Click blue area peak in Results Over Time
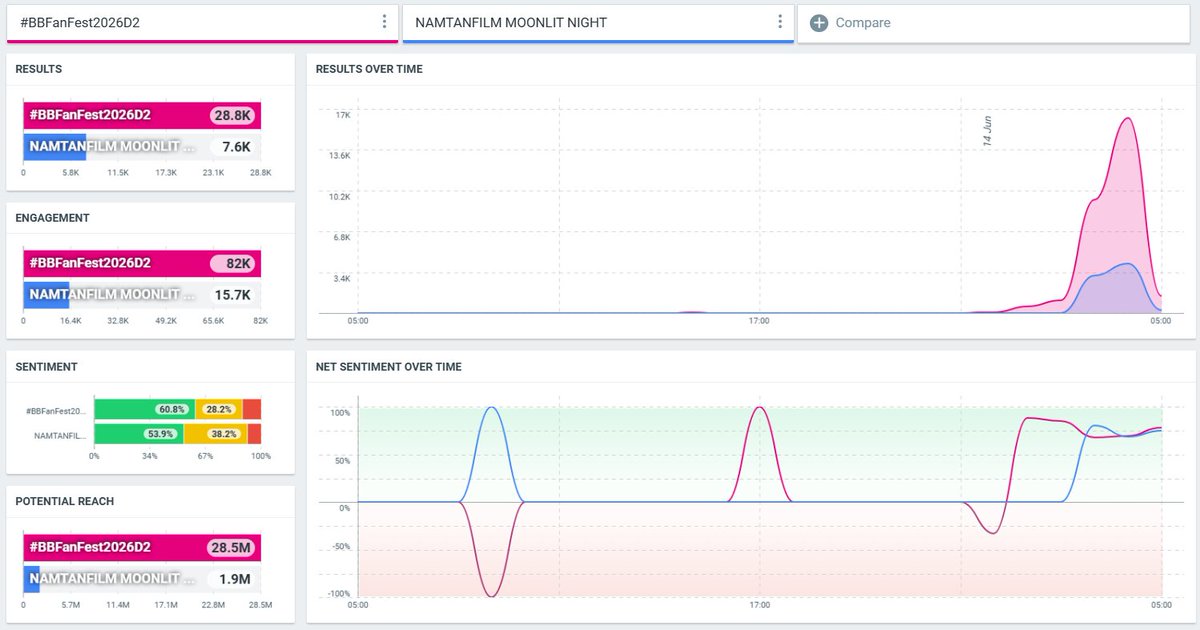This screenshot has width=1200, height=630. point(1127,264)
